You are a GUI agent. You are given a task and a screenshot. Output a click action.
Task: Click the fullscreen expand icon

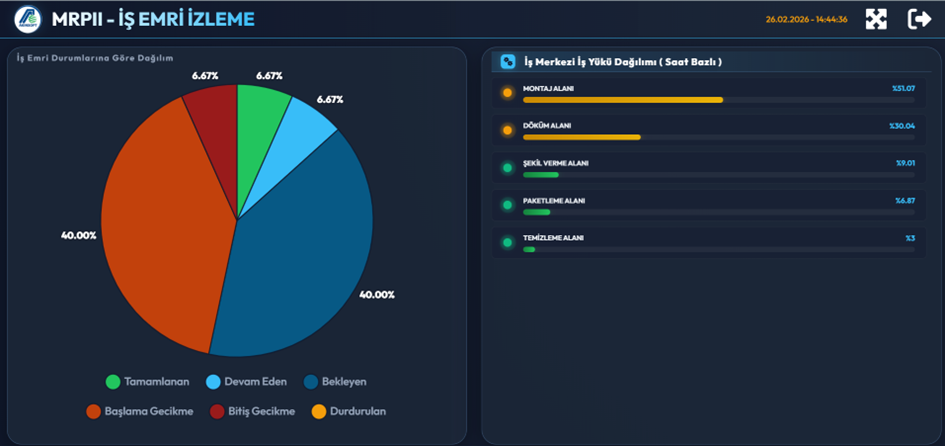[876, 19]
